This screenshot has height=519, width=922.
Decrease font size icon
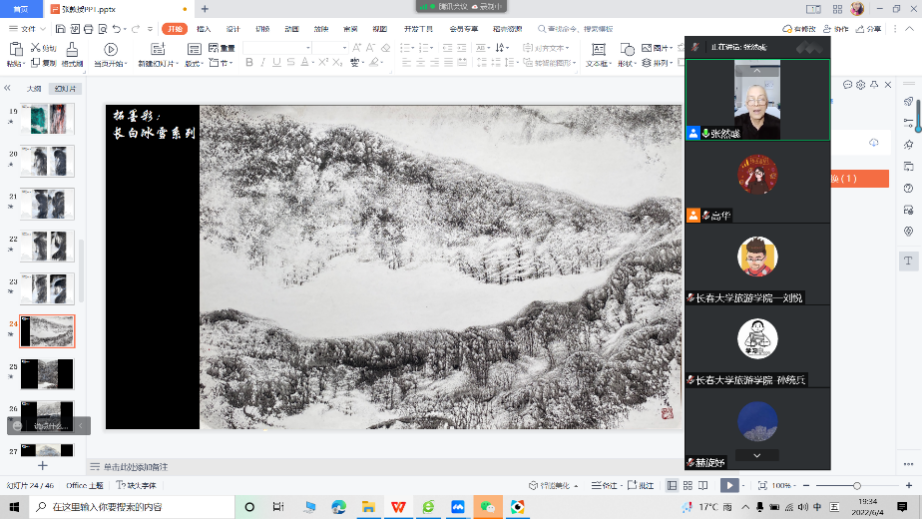pos(370,48)
